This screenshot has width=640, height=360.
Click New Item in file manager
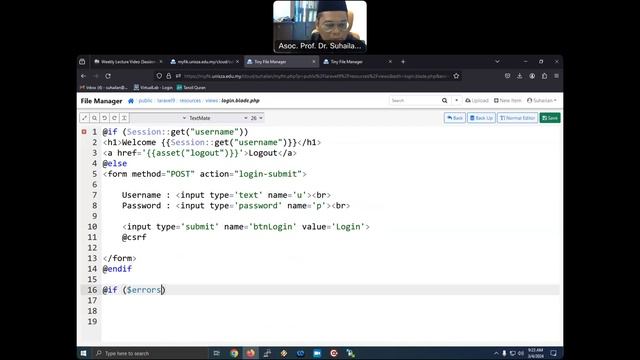pyautogui.click(x=507, y=100)
